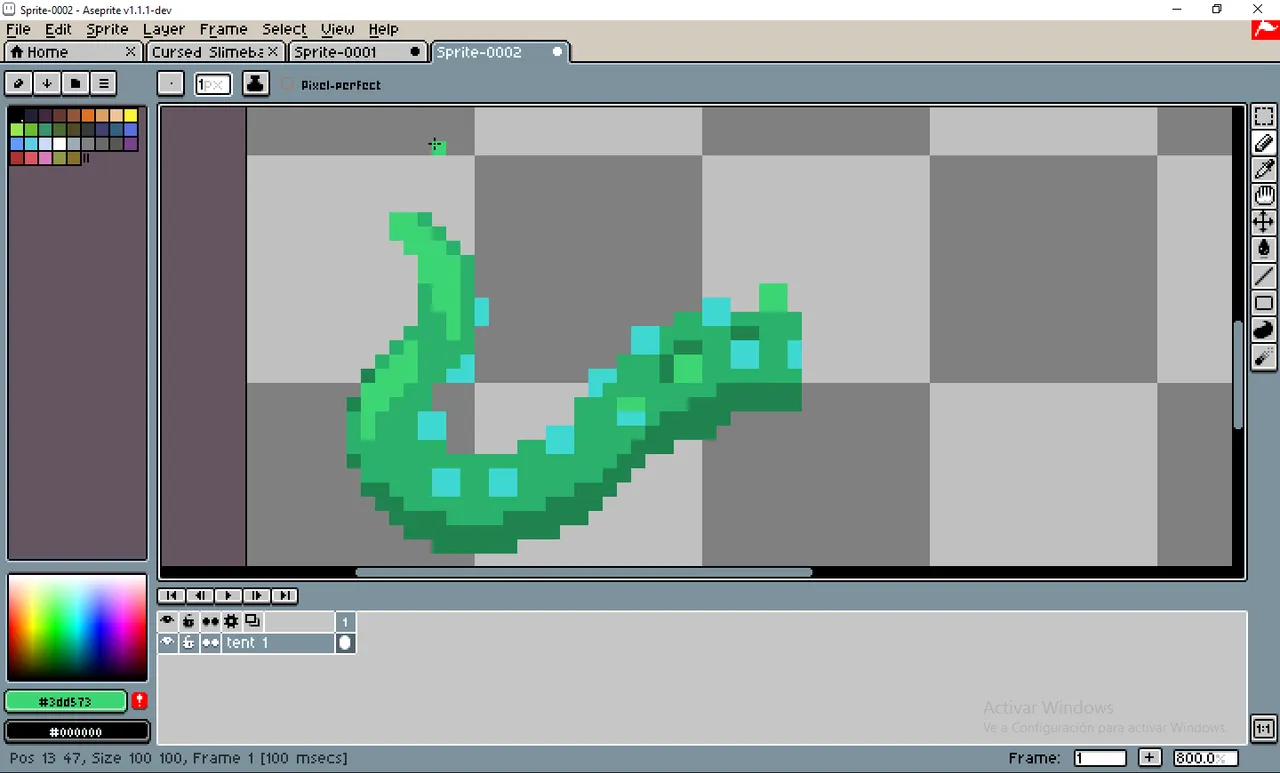Click the 1:1 zoom button
This screenshot has width=1280, height=773.
[1264, 728]
